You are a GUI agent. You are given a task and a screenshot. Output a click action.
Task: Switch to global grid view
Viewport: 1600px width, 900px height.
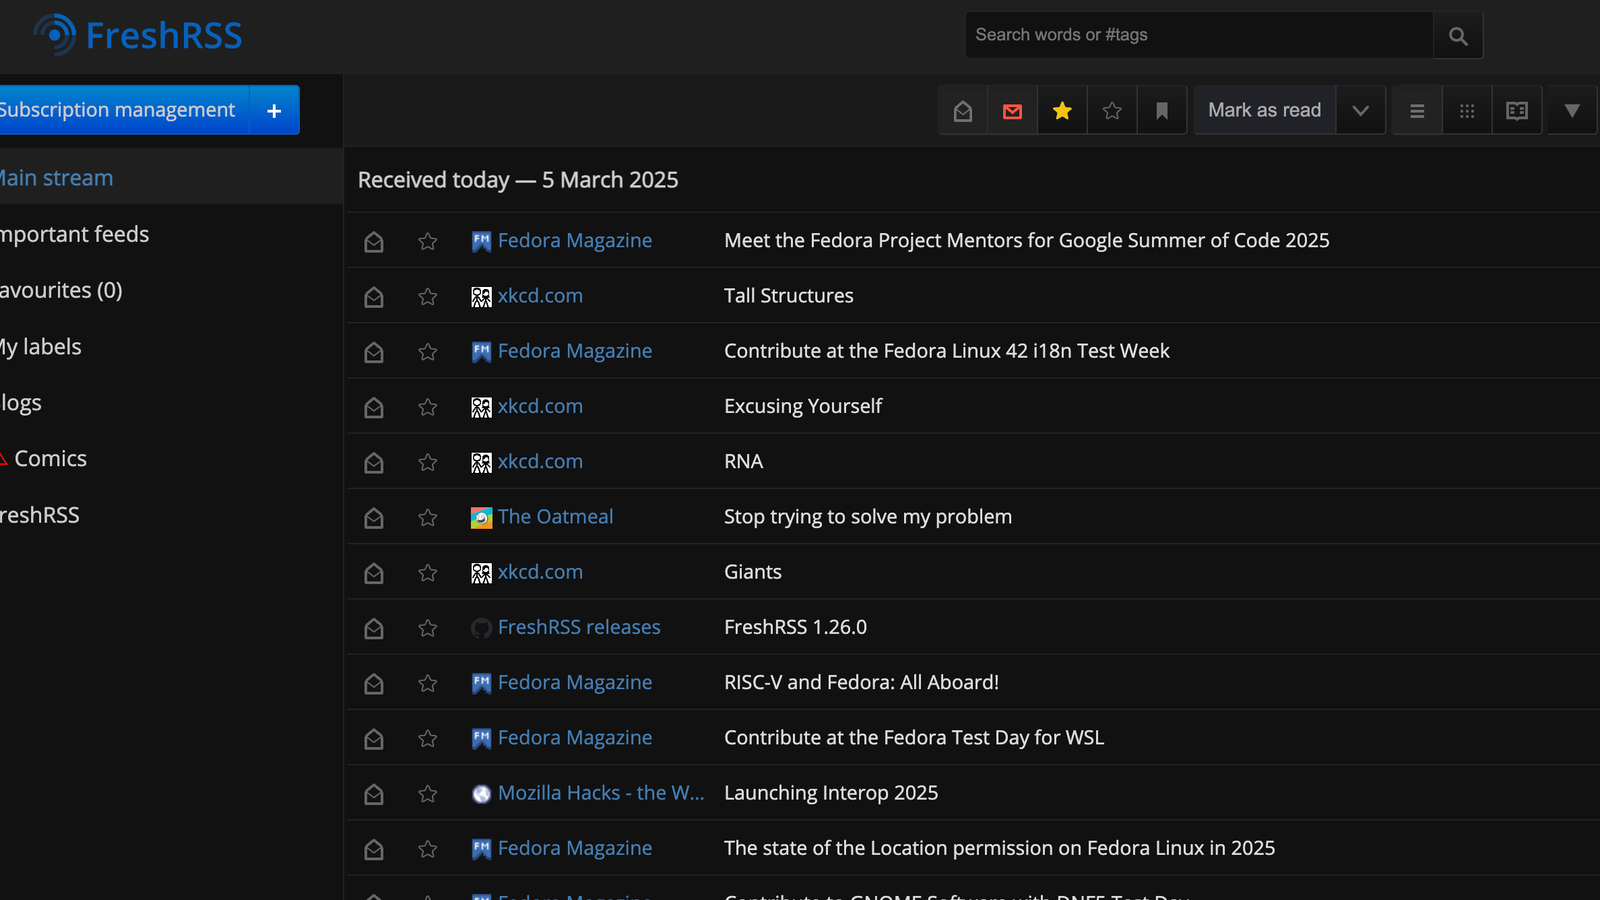tap(1467, 111)
